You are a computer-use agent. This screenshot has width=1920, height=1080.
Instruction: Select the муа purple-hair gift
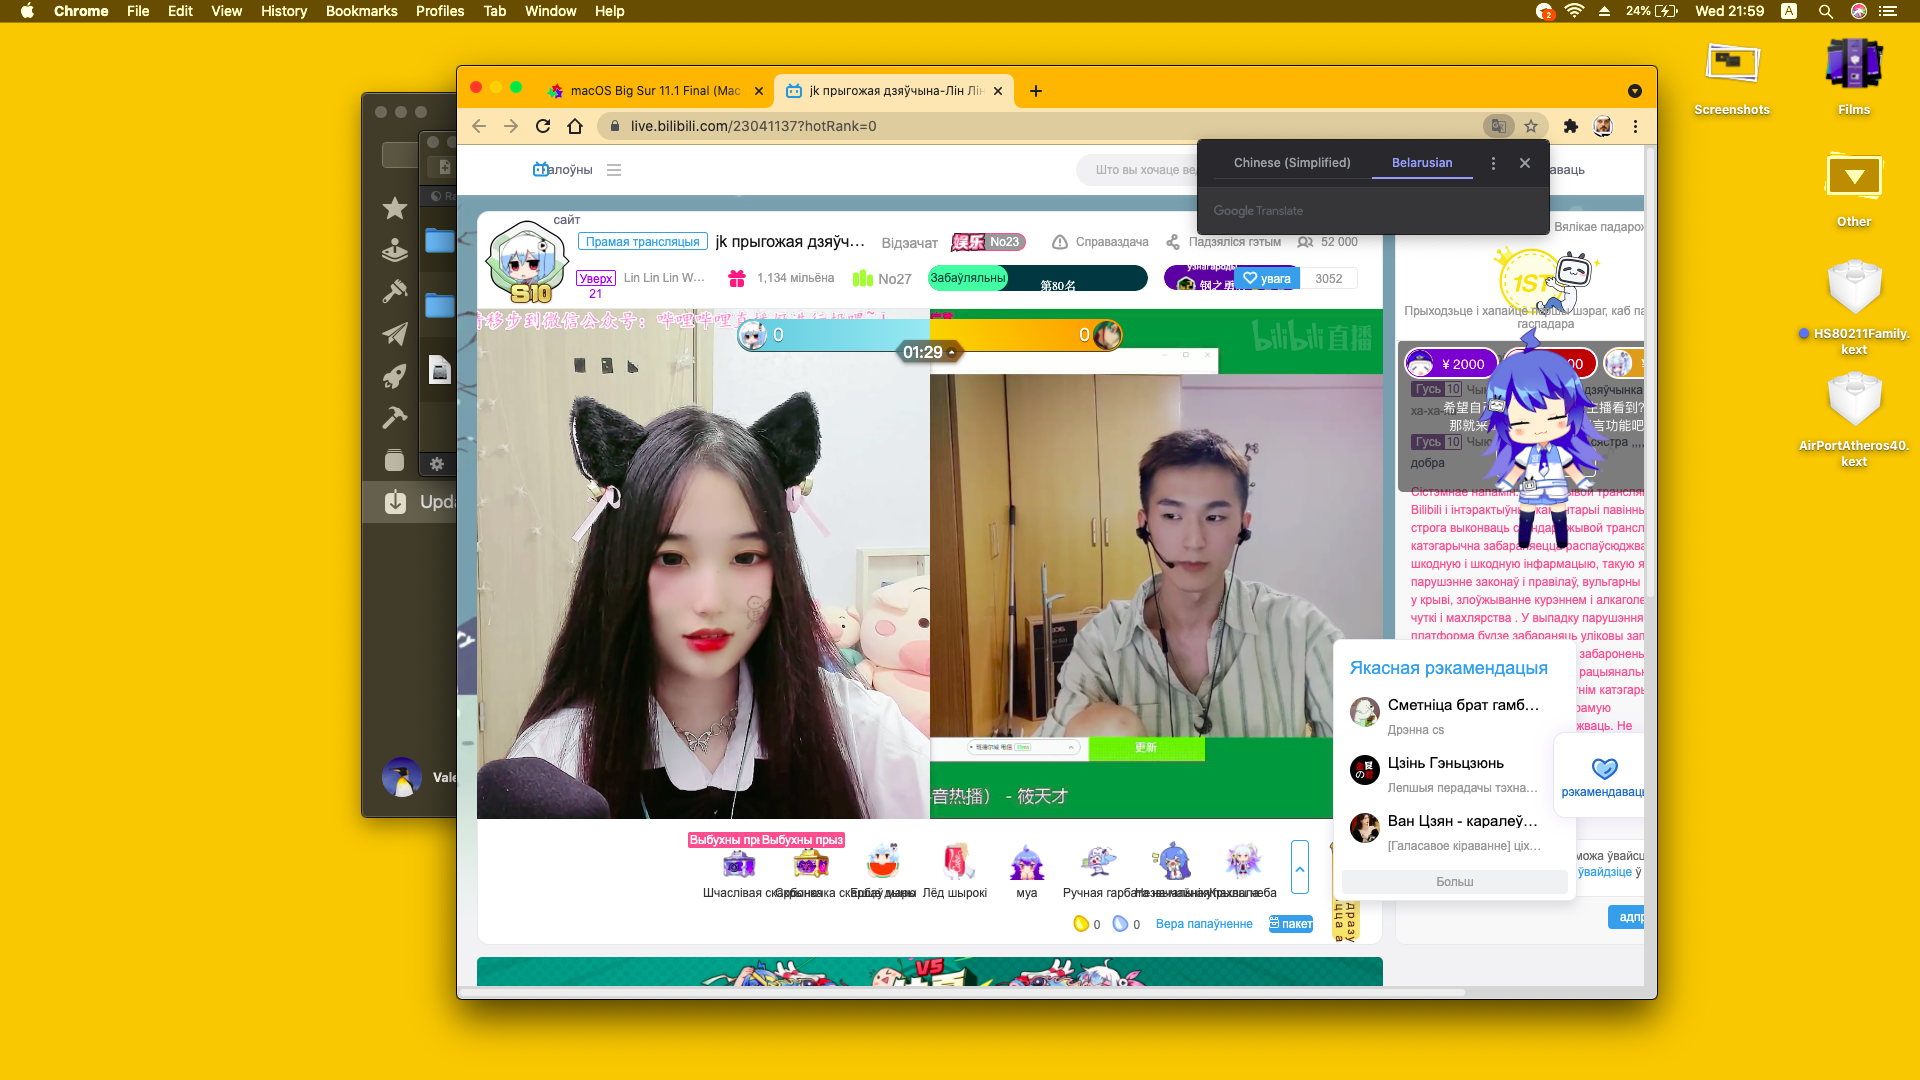pyautogui.click(x=1027, y=862)
